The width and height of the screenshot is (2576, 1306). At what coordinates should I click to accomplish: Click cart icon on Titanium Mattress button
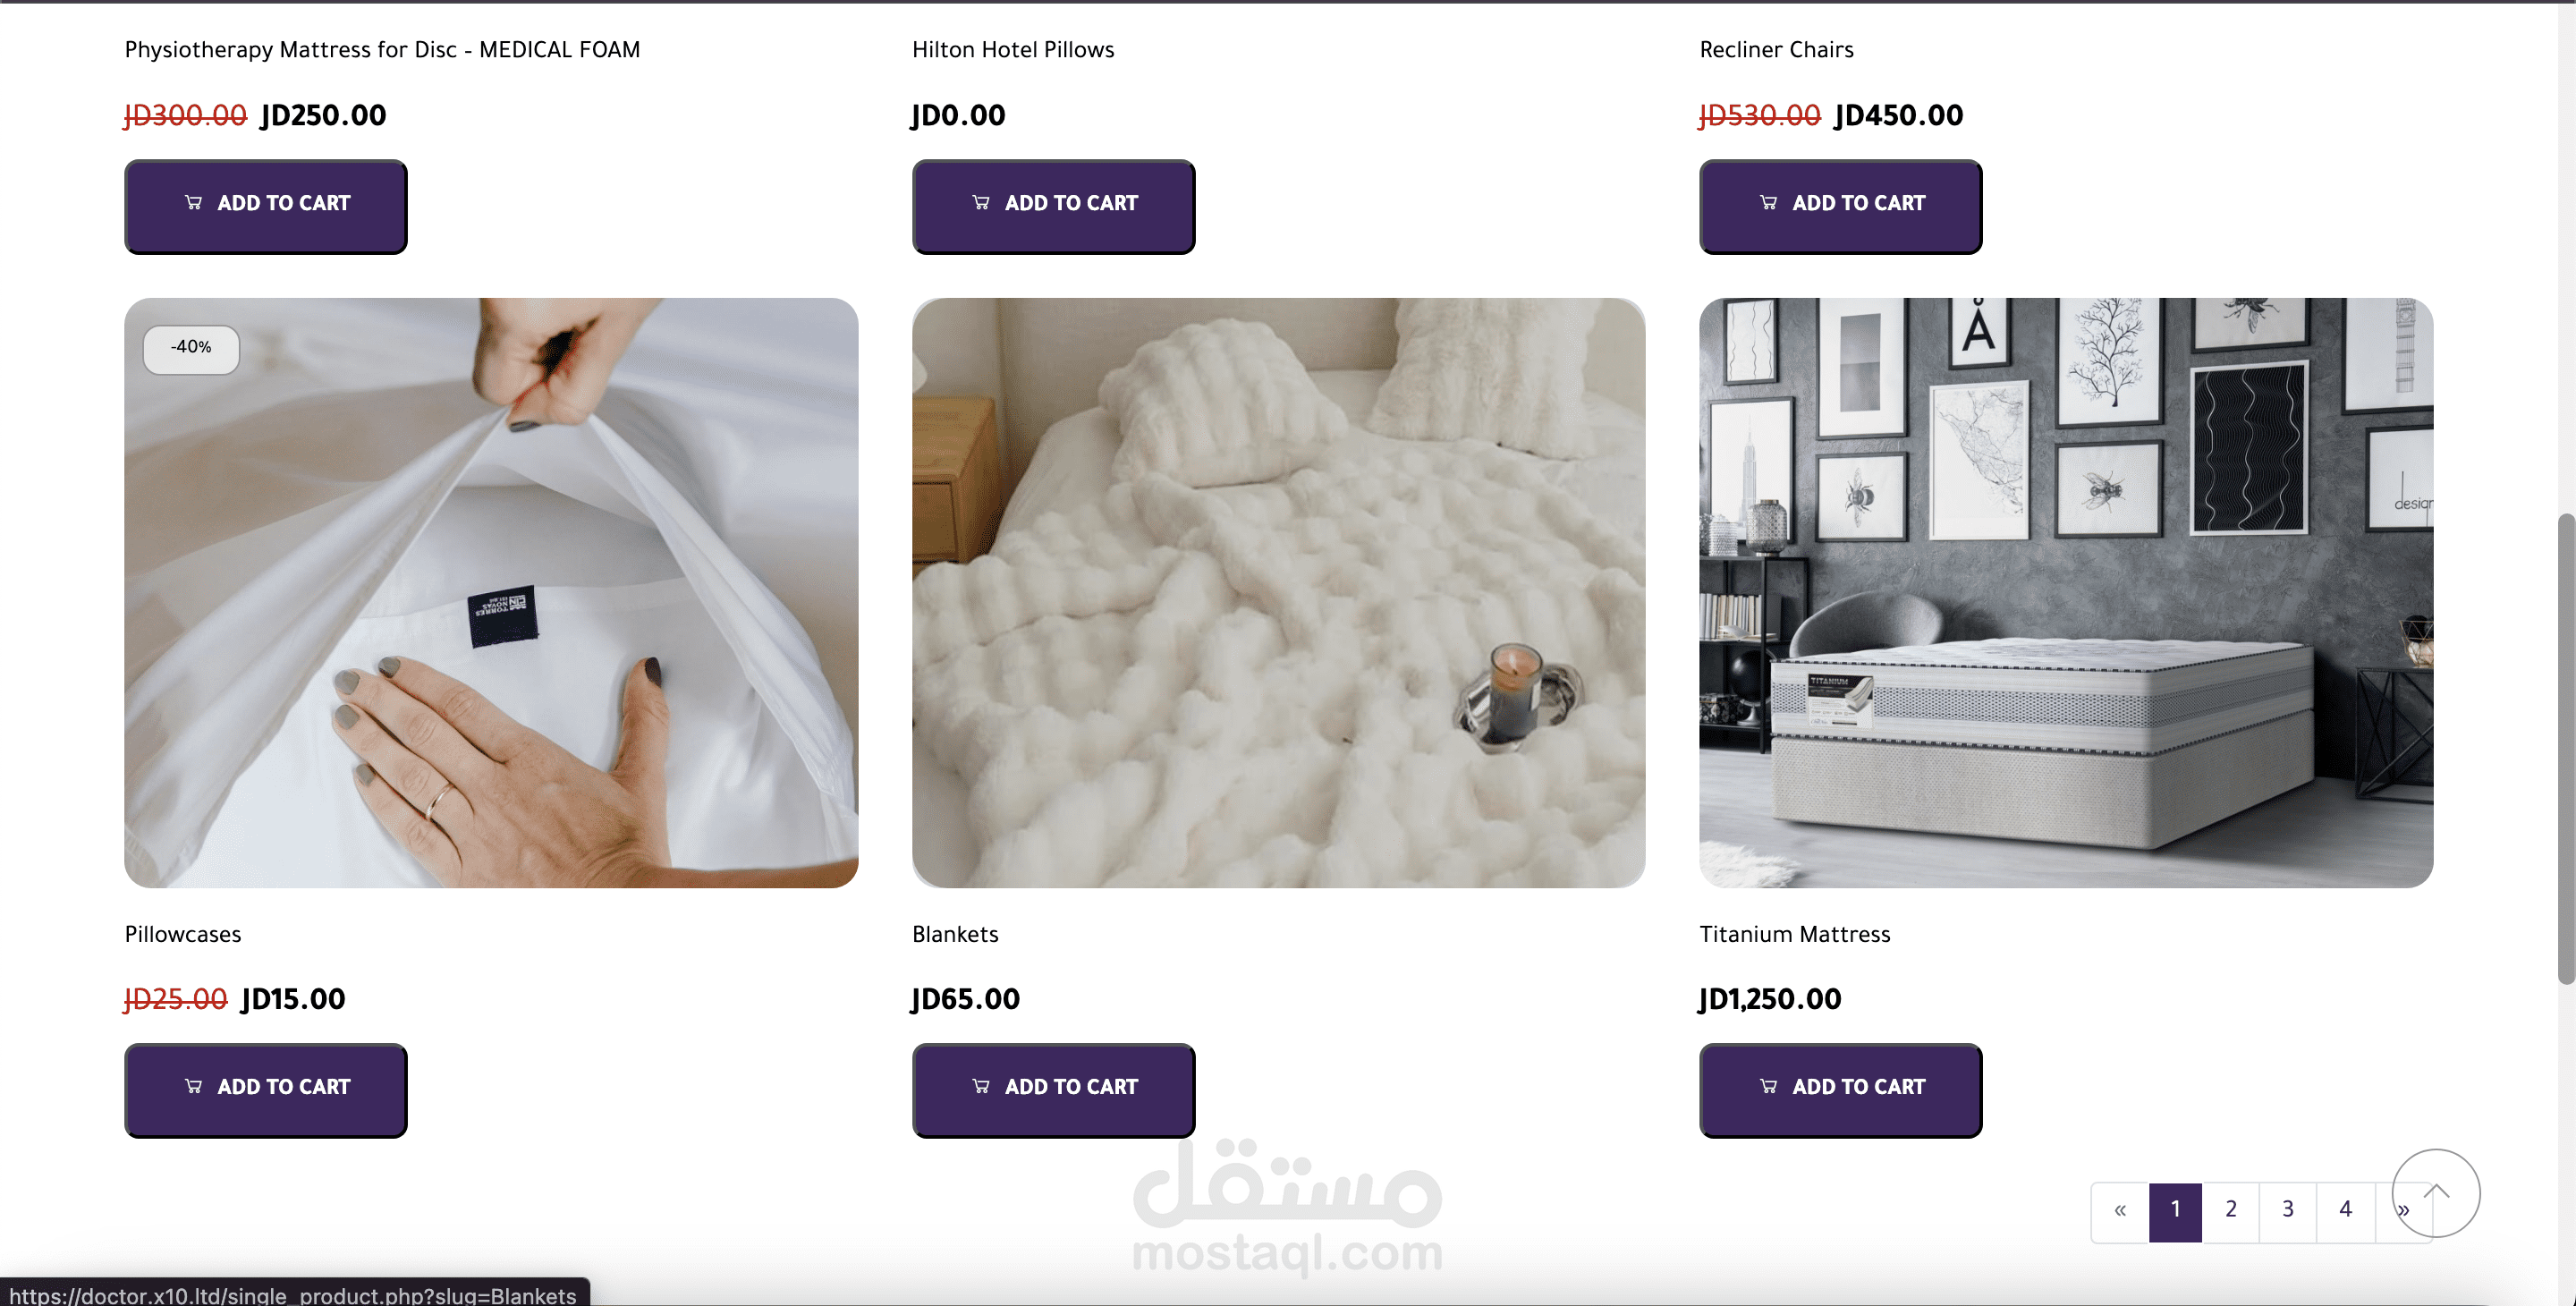click(1768, 1086)
